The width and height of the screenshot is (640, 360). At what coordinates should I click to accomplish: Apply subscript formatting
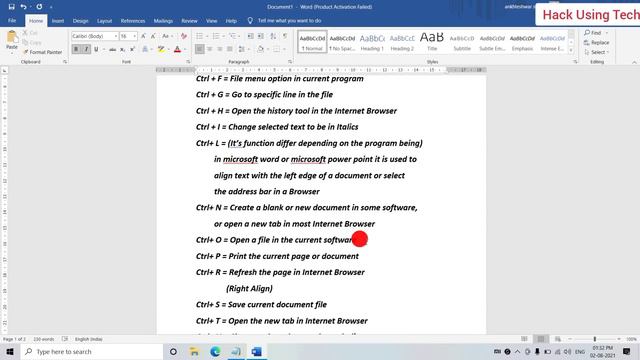122,49
